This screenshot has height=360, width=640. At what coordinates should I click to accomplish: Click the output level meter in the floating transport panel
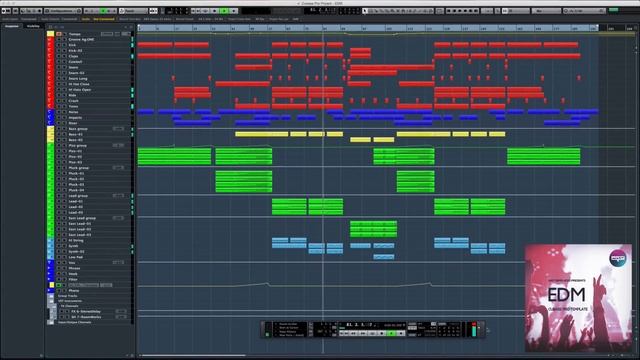tap(474, 329)
